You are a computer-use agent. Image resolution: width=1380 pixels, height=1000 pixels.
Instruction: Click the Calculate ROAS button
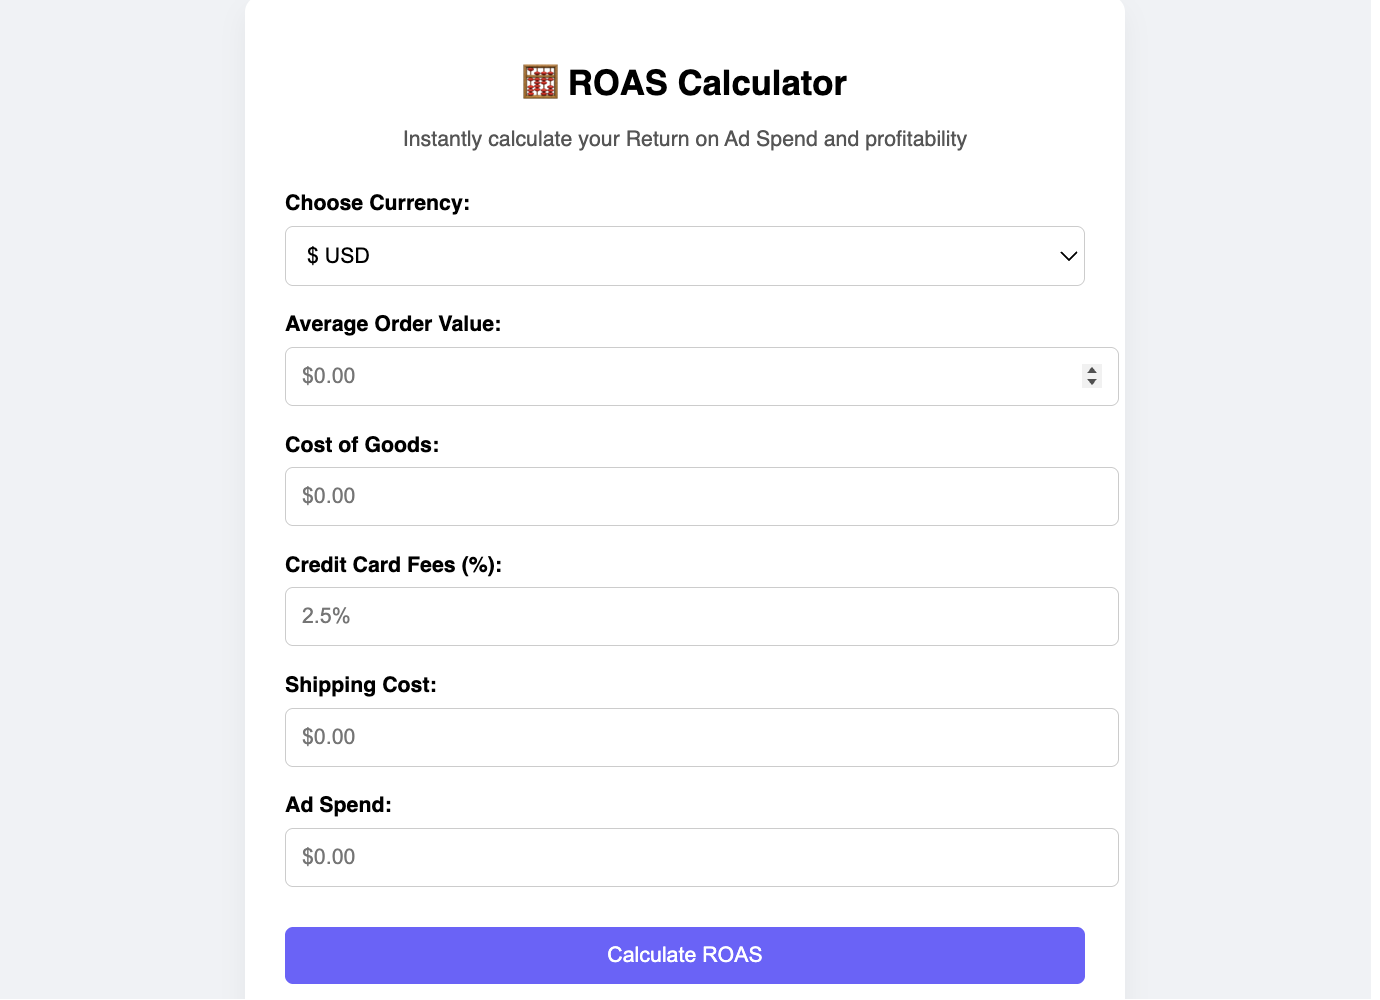[685, 955]
